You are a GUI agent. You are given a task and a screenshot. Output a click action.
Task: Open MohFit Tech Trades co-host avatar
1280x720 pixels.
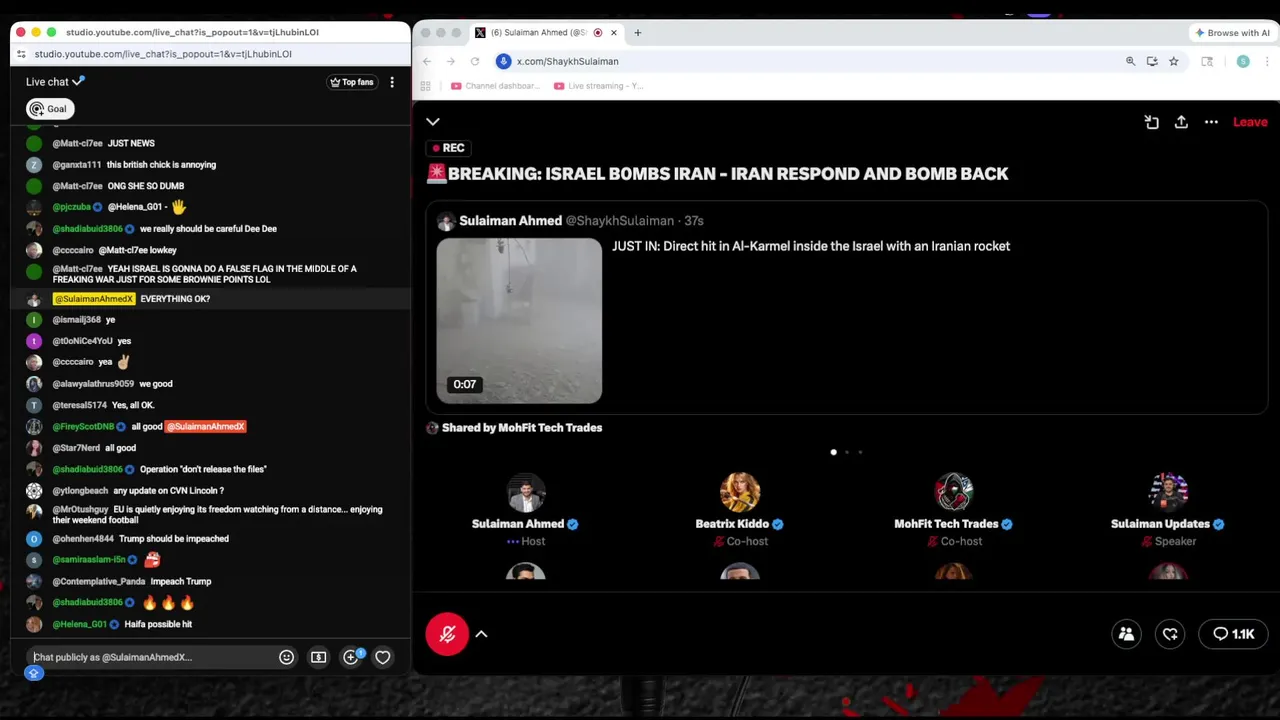(953, 492)
